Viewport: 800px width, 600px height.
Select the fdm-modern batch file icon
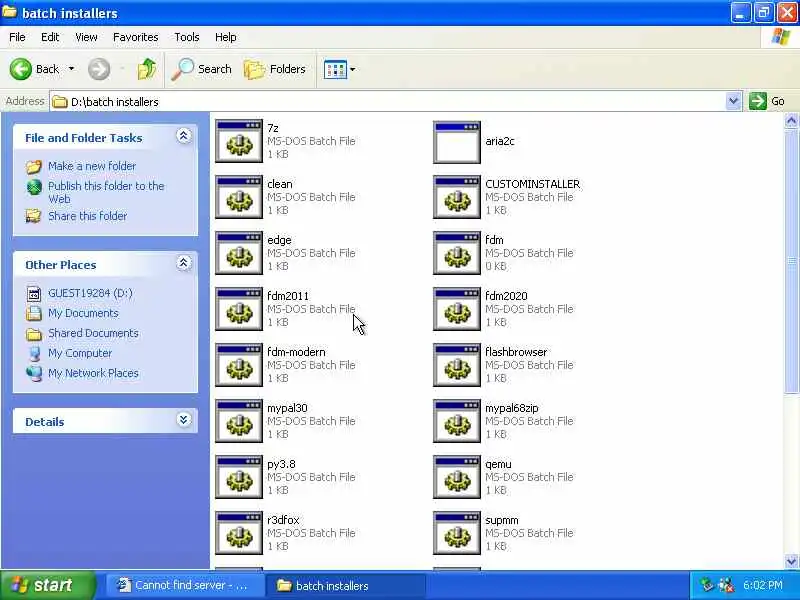239,366
